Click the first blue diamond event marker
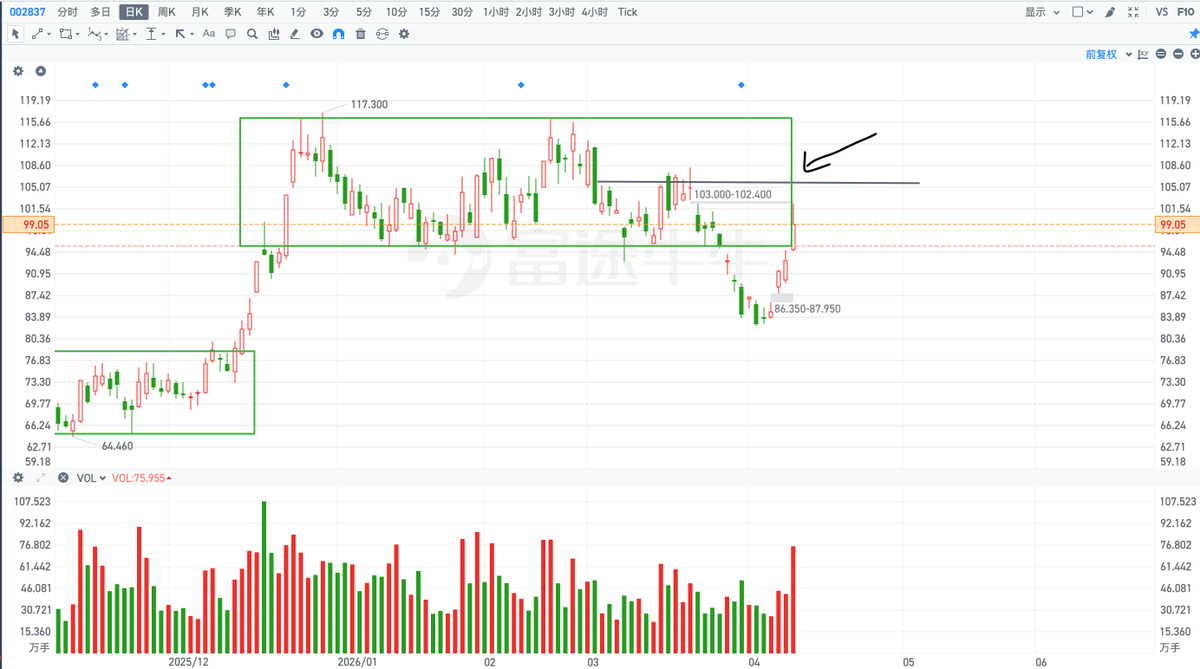The image size is (1200, 669). click(x=95, y=85)
